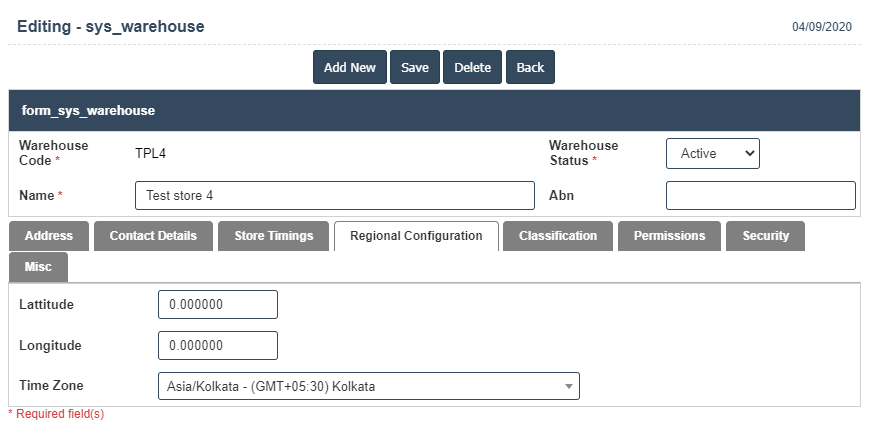This screenshot has height=435, width=878.
Task: Open the Warehouse Status dropdown
Action: [712, 153]
